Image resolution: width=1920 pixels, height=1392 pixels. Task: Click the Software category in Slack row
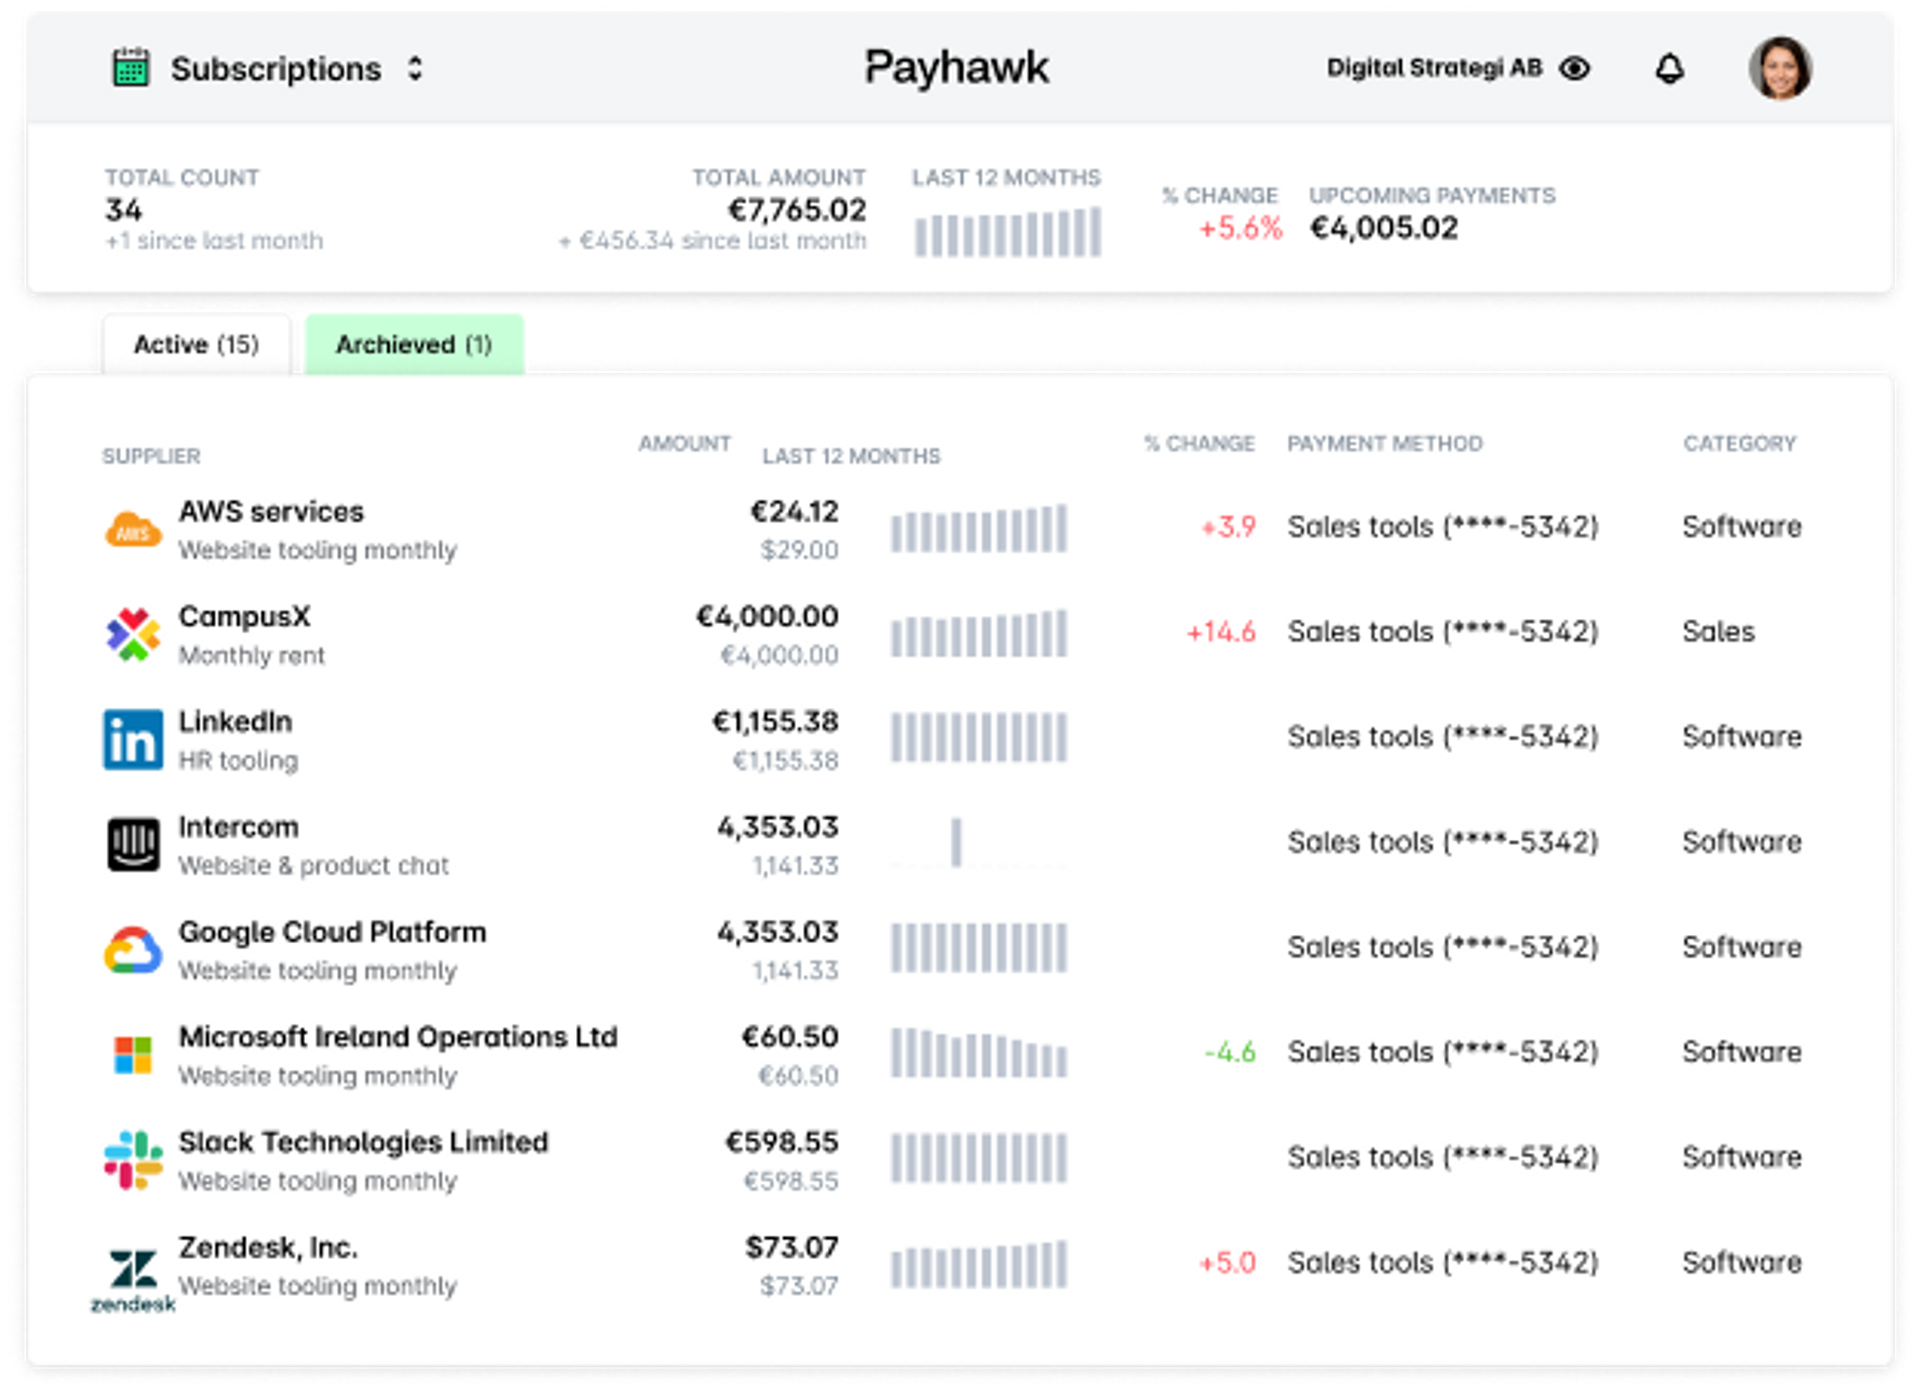[x=1742, y=1157]
